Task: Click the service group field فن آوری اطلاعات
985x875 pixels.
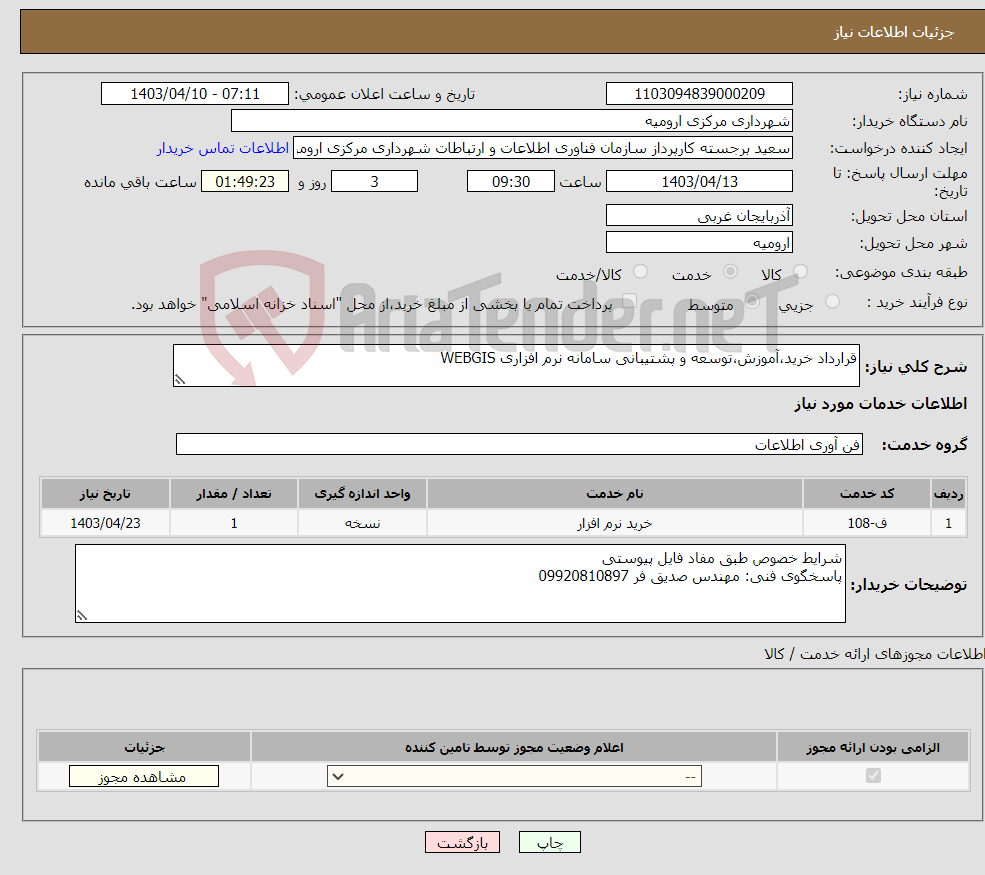Action: [x=520, y=445]
